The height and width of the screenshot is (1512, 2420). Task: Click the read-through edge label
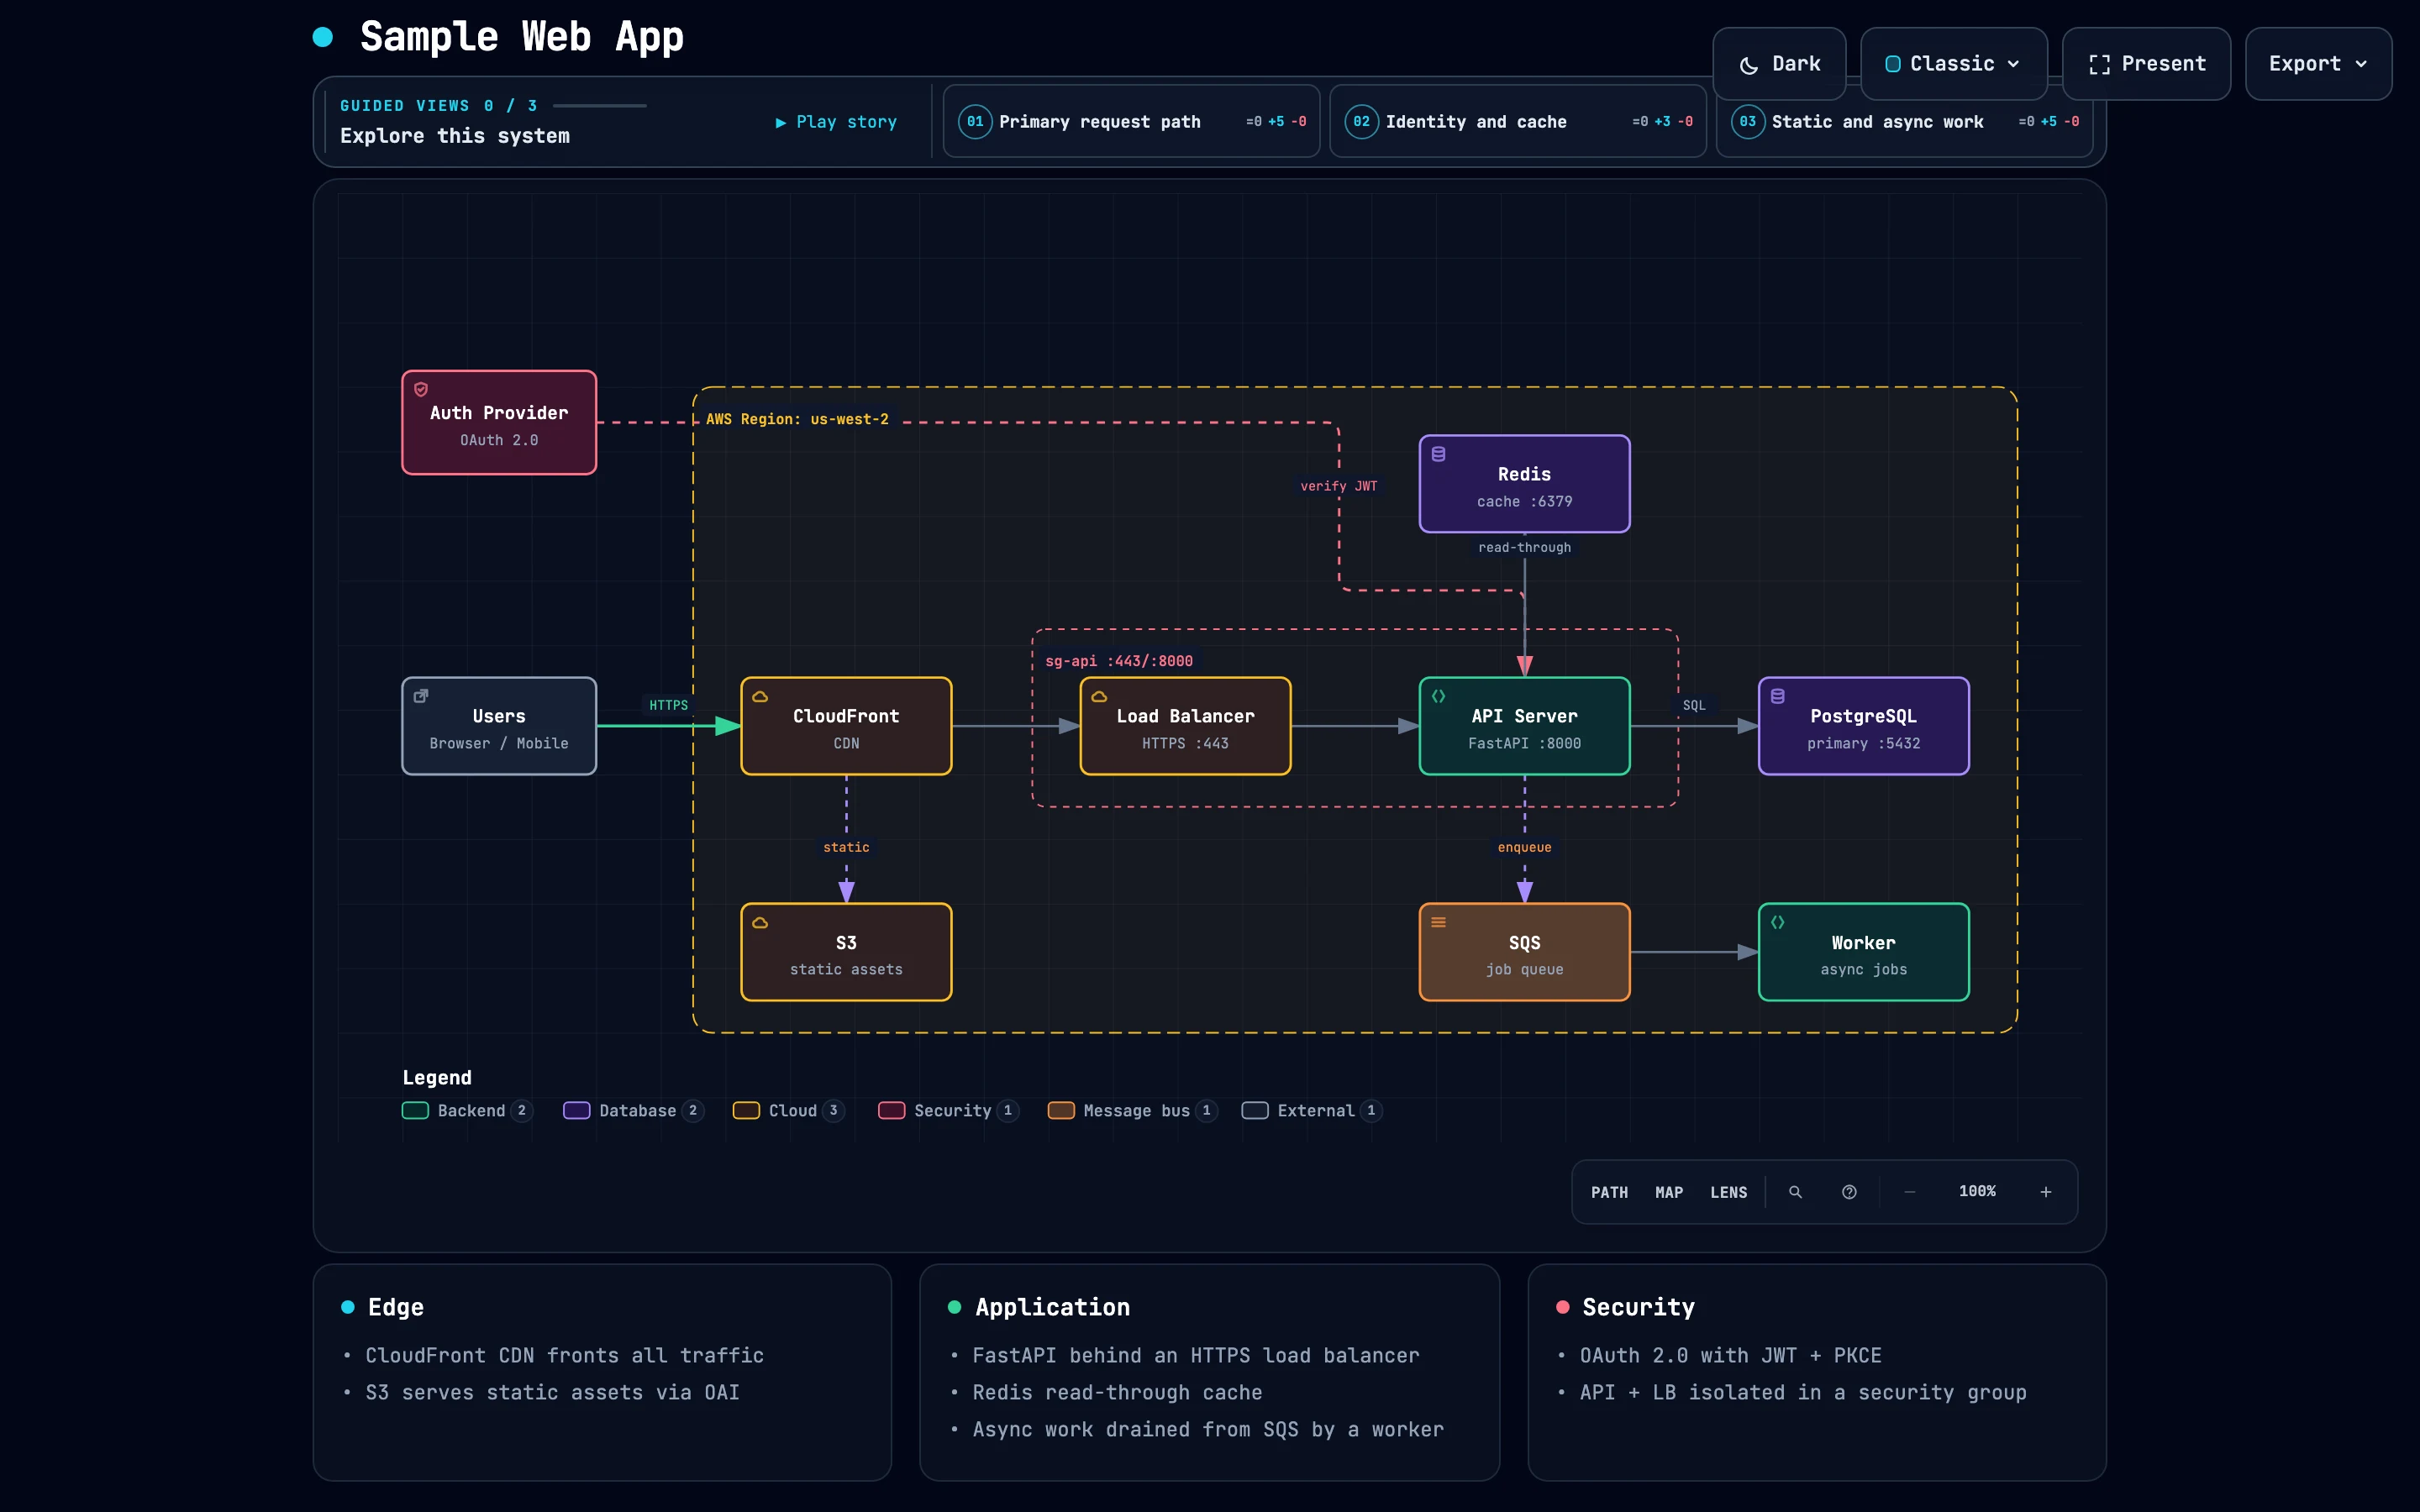pyautogui.click(x=1524, y=548)
